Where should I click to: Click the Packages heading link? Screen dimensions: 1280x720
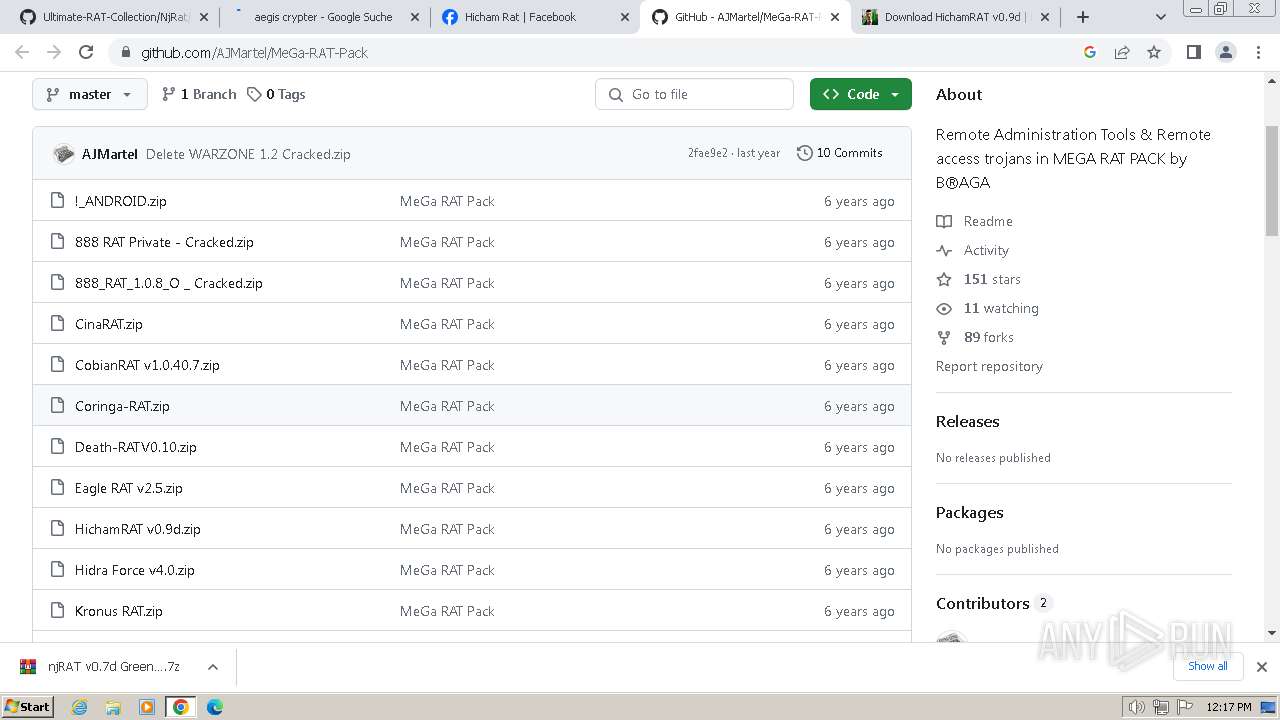[970, 512]
